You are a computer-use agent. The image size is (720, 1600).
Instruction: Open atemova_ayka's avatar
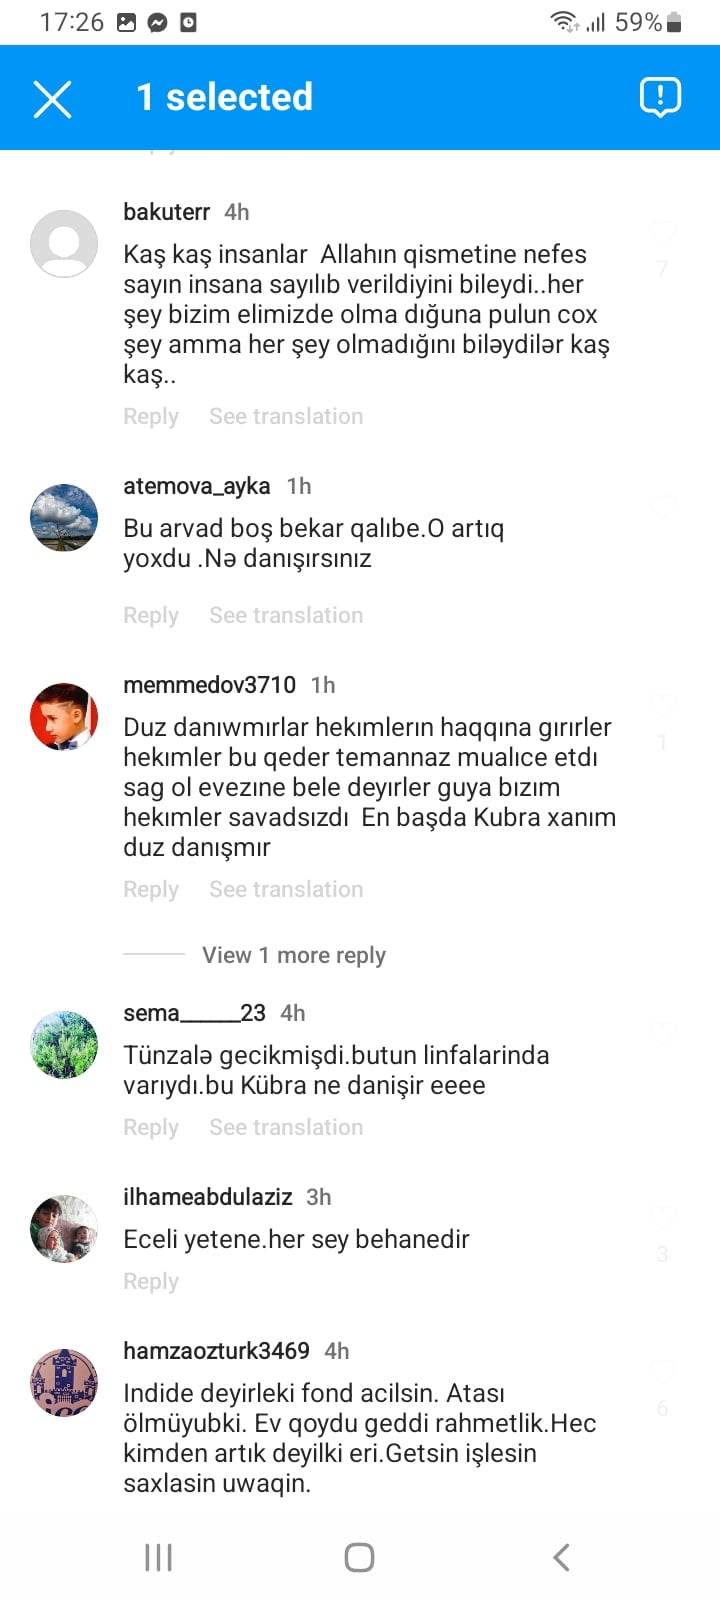pos(64,517)
